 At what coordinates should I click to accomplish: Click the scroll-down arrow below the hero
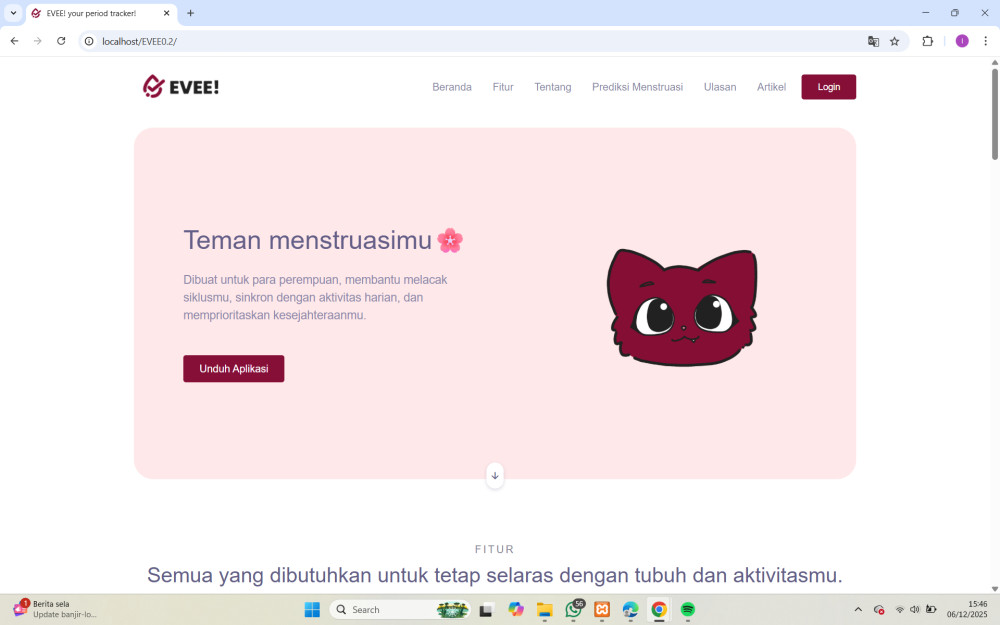495,476
